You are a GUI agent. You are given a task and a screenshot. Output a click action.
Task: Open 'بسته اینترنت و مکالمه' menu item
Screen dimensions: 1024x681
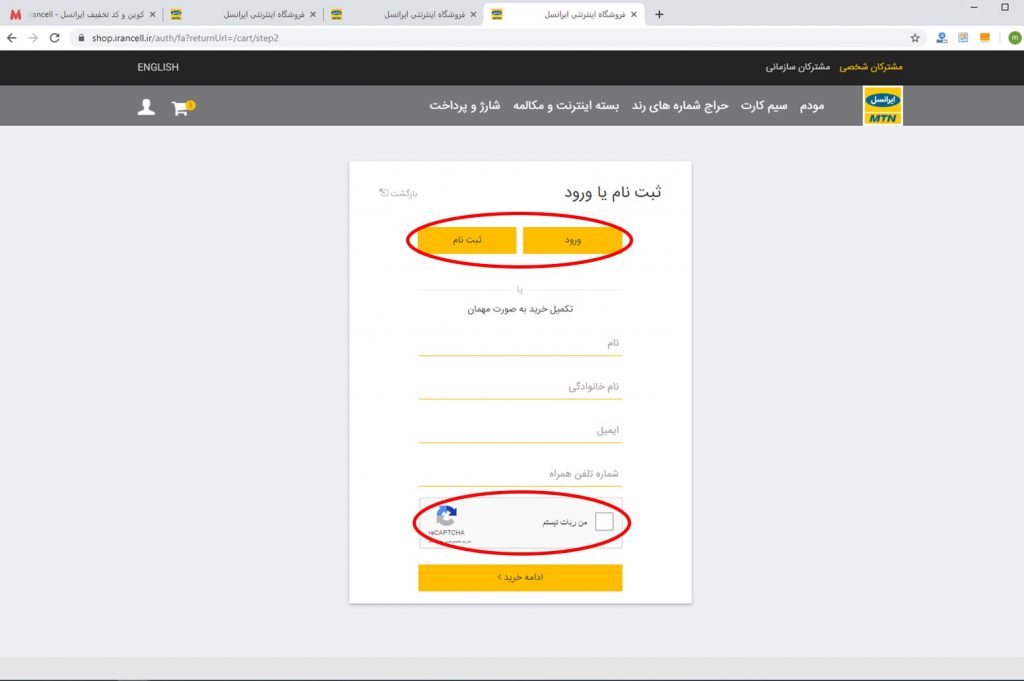[566, 106]
